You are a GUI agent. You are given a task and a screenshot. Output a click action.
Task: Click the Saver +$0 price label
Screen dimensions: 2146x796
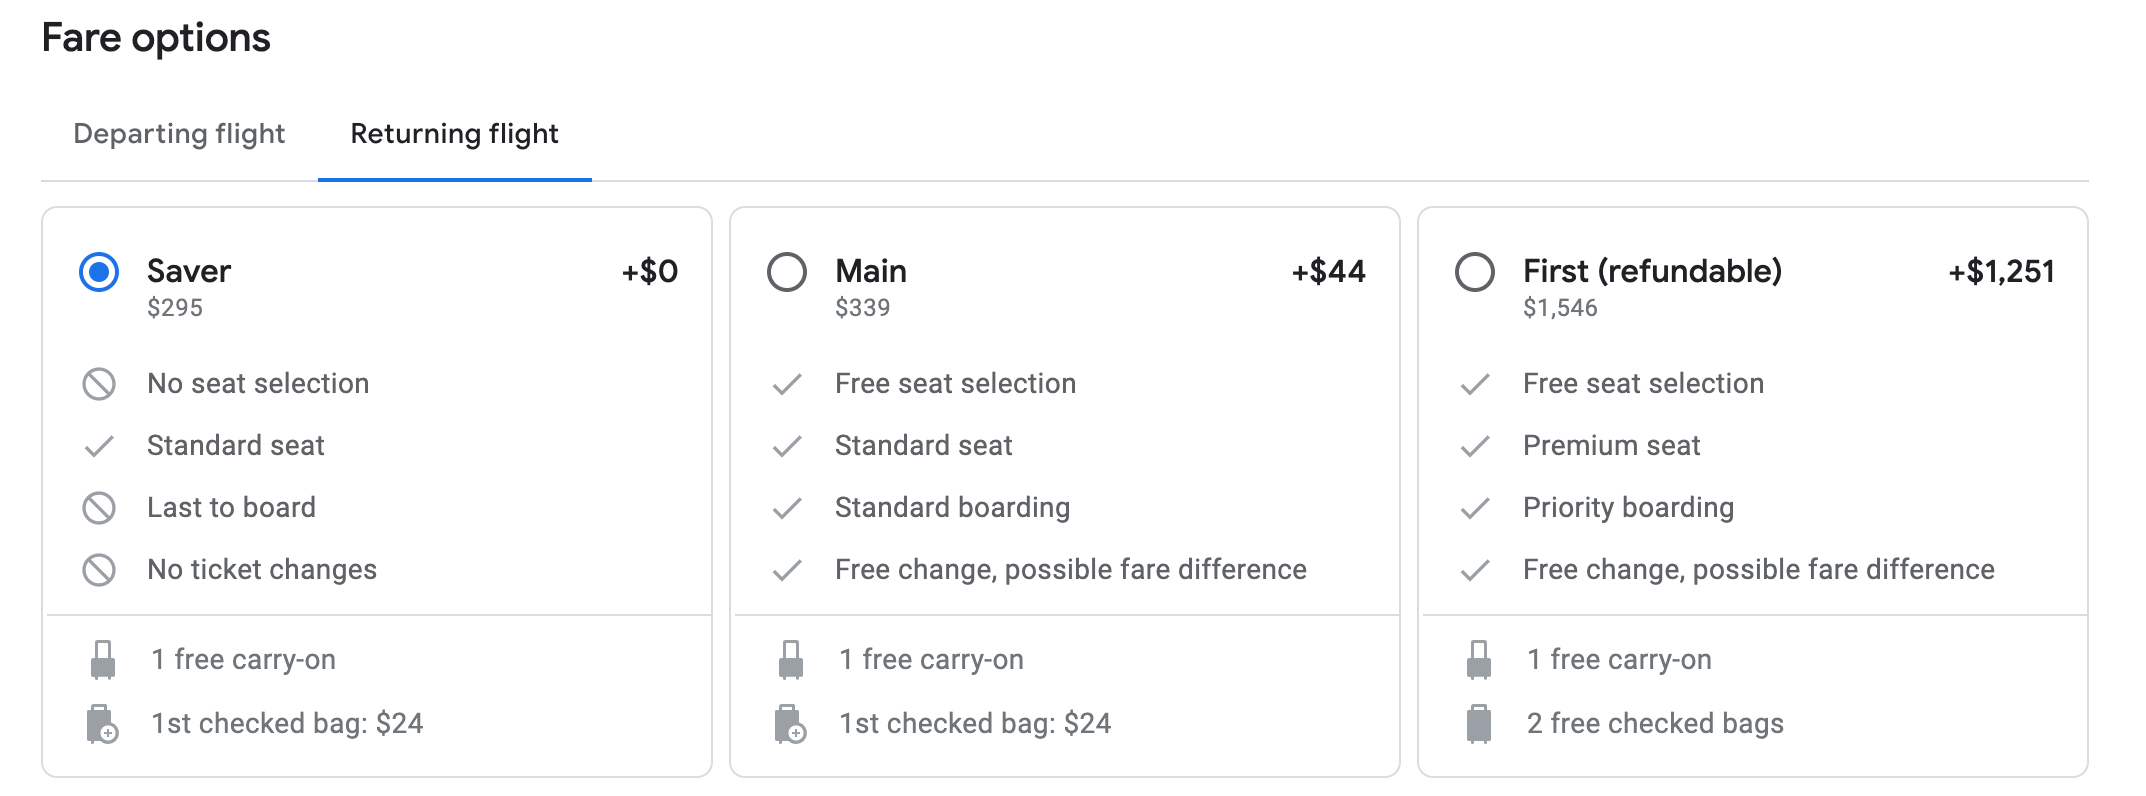(650, 271)
